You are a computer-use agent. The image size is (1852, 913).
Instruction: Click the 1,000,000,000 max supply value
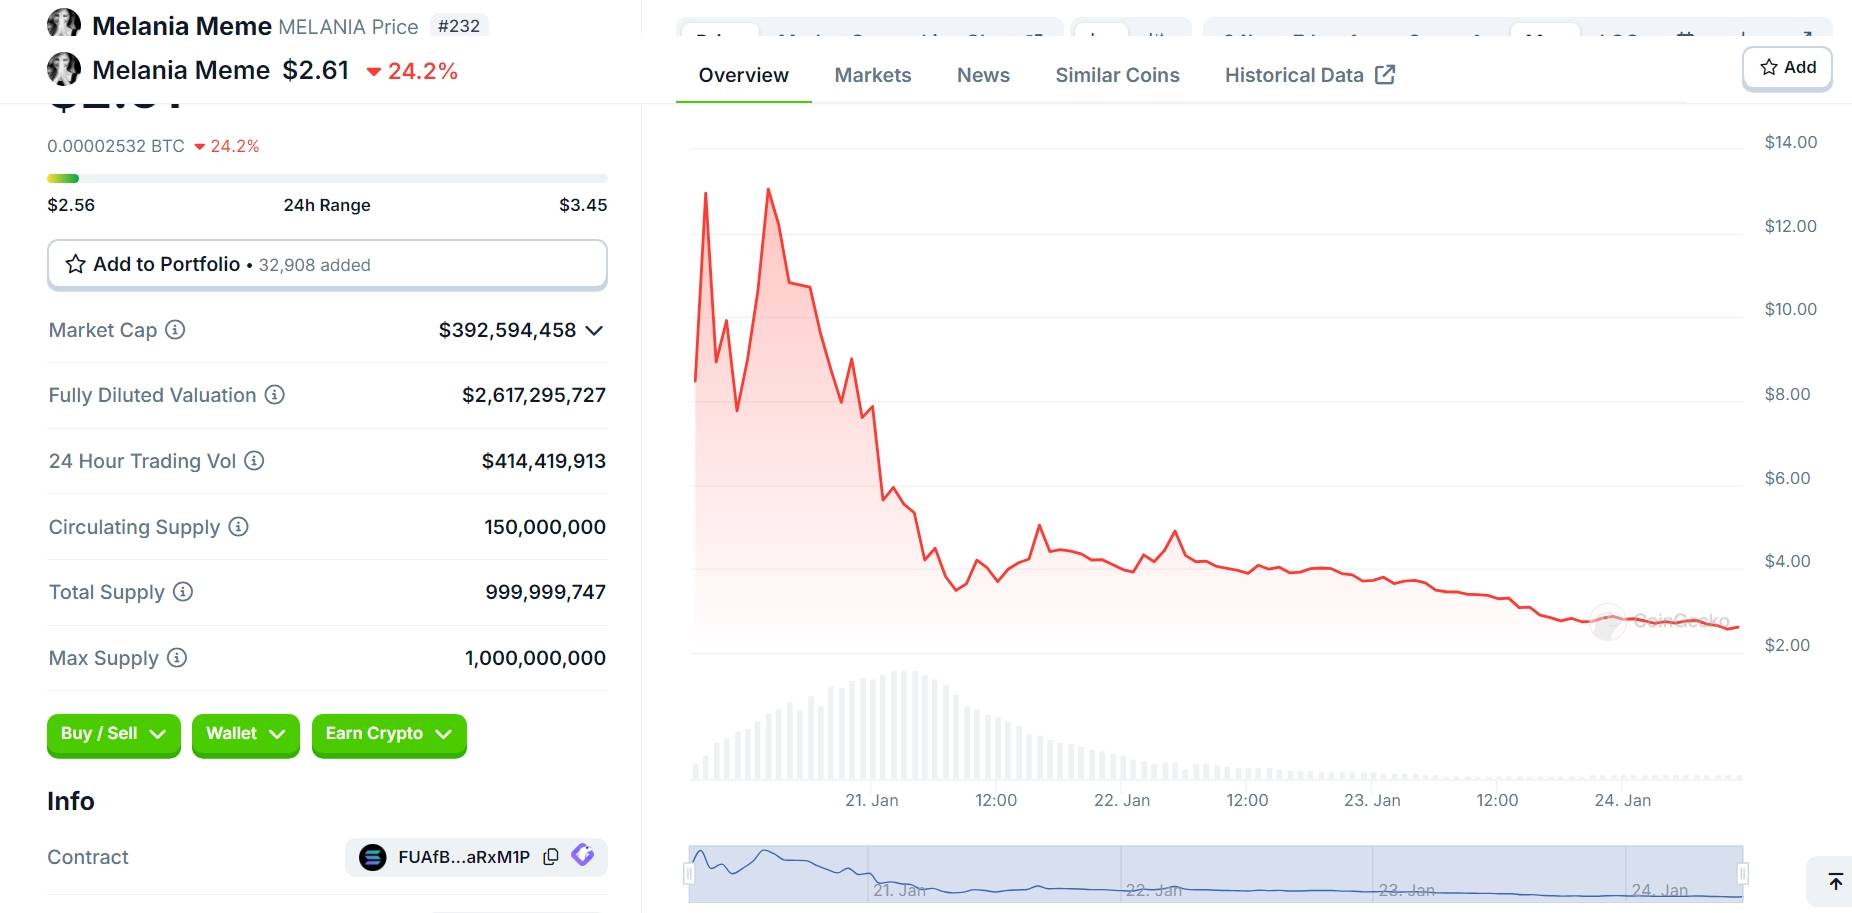[x=535, y=658]
